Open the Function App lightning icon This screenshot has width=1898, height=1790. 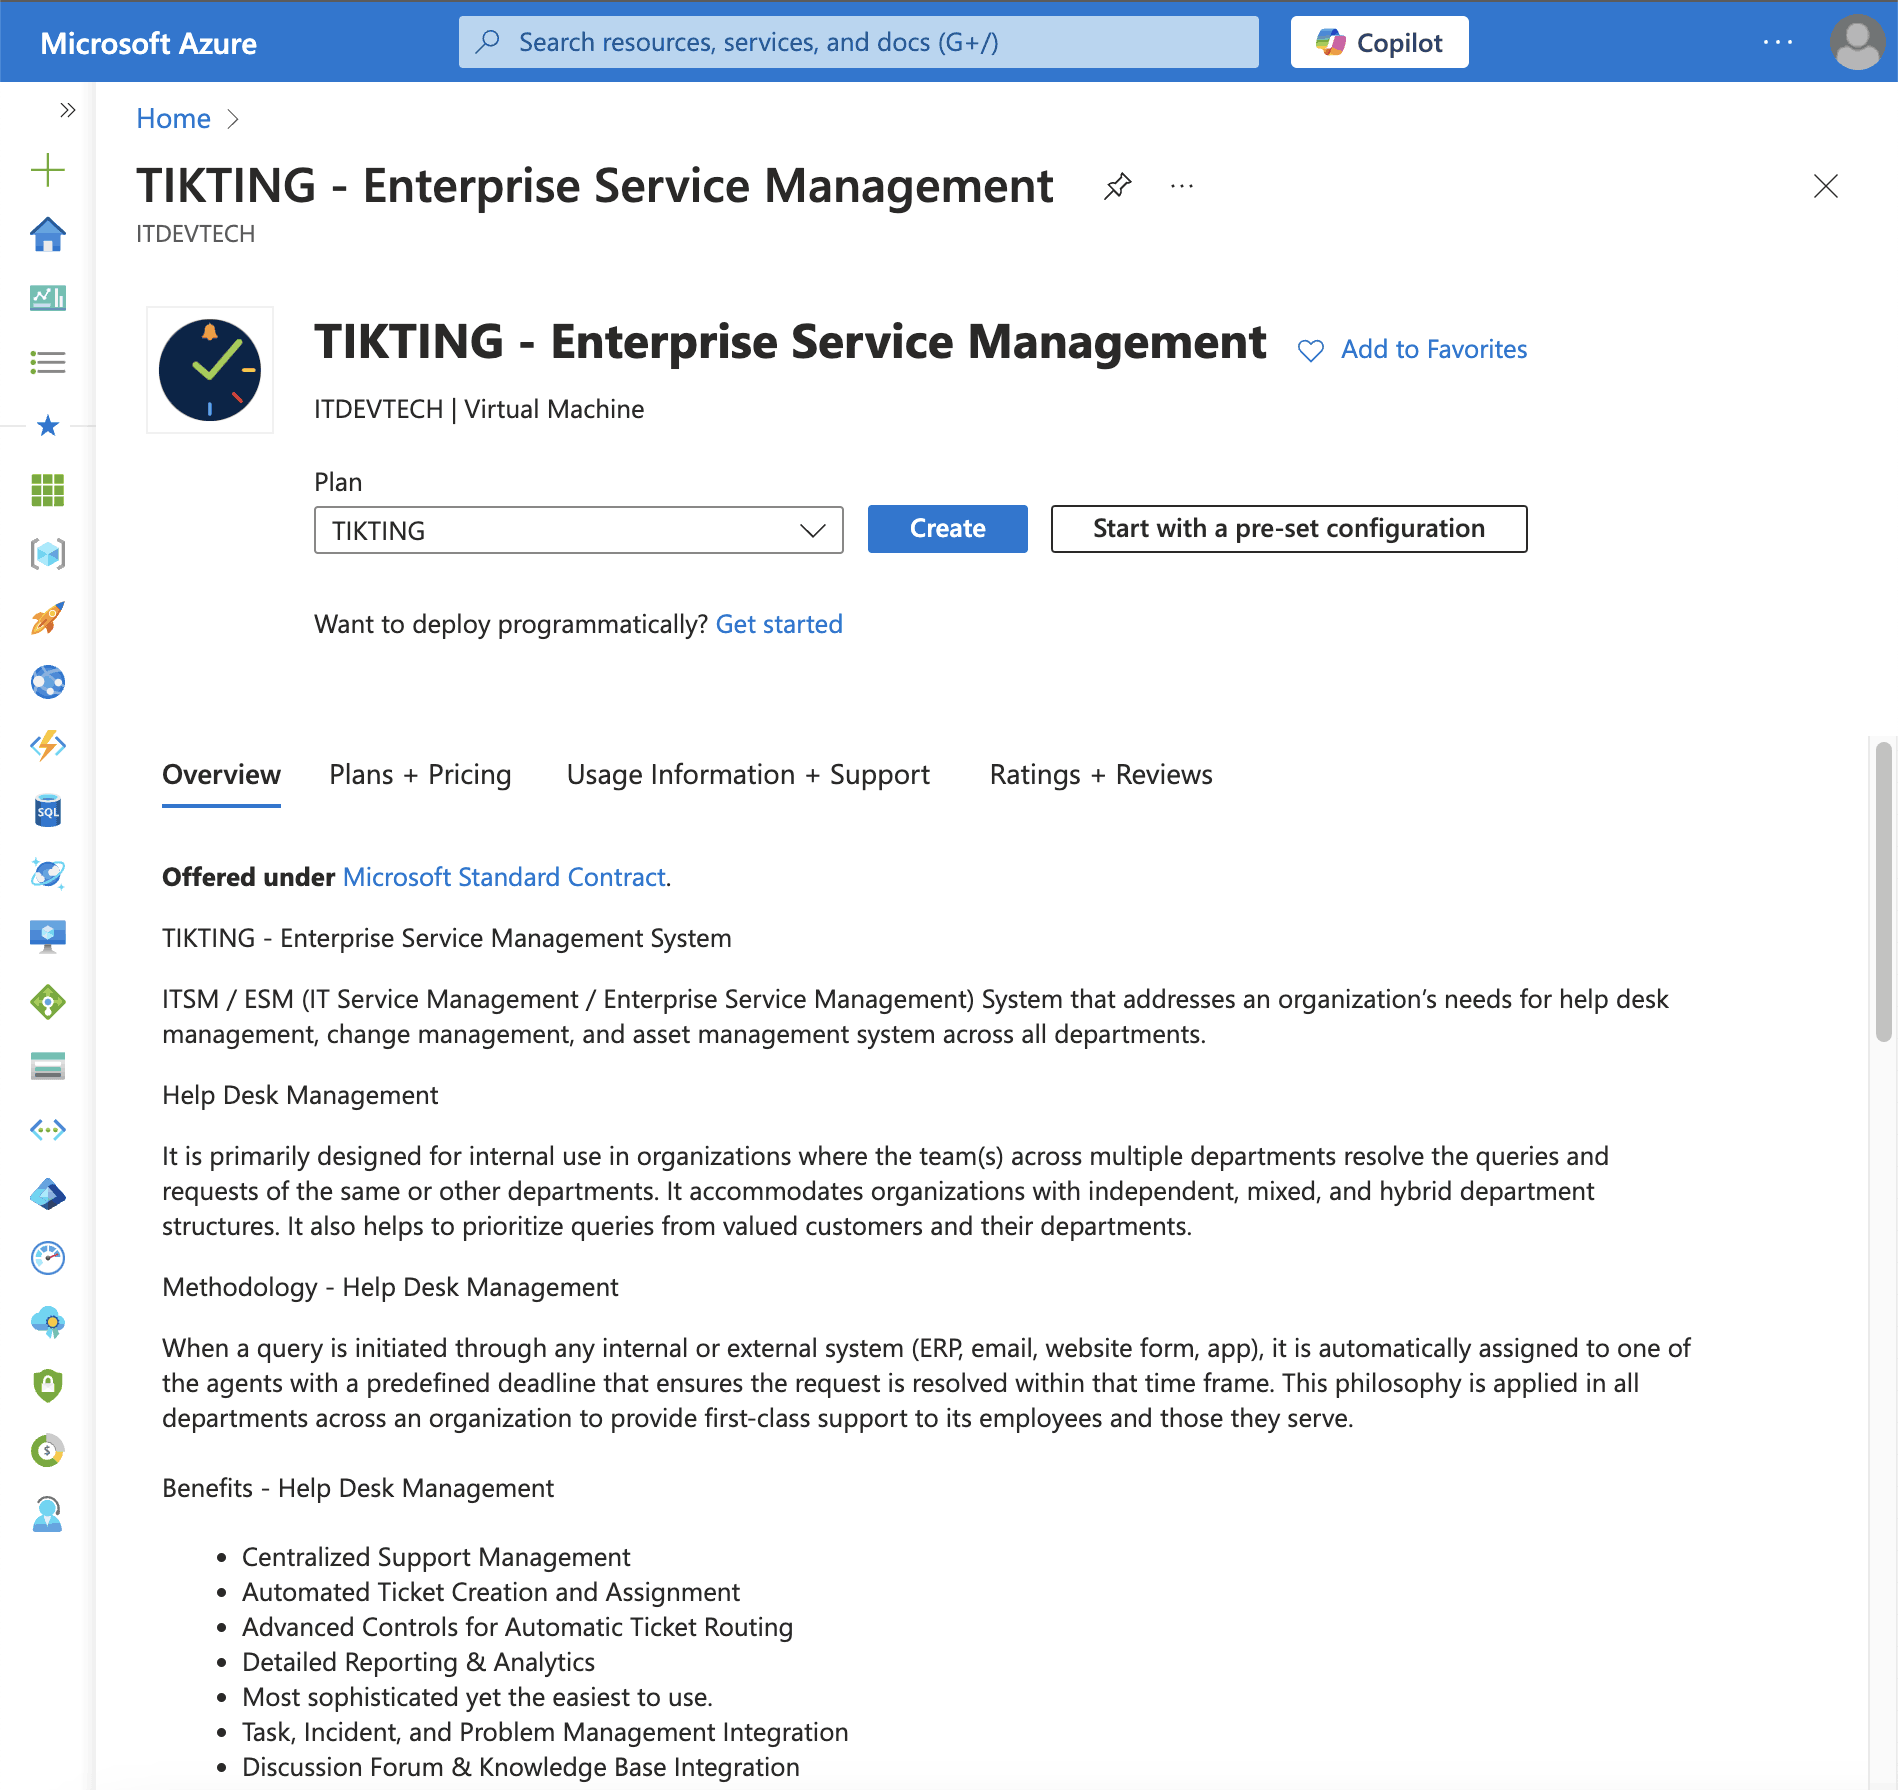point(47,746)
